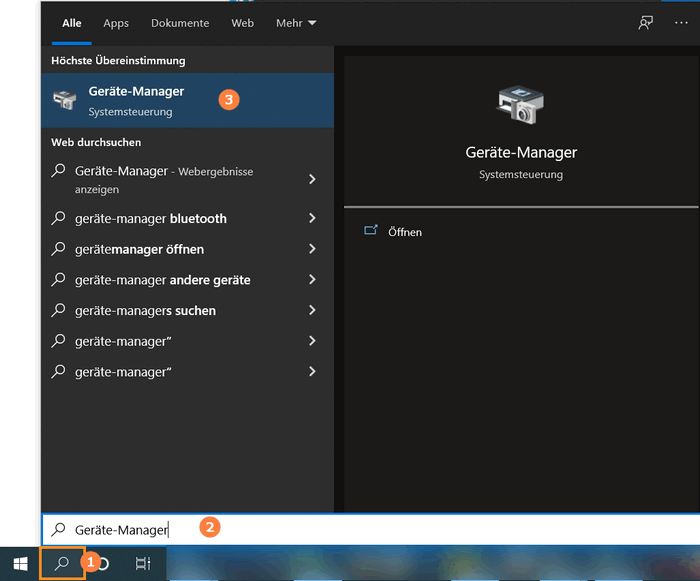Click the large Geräte-Manager preview icon

tap(521, 105)
